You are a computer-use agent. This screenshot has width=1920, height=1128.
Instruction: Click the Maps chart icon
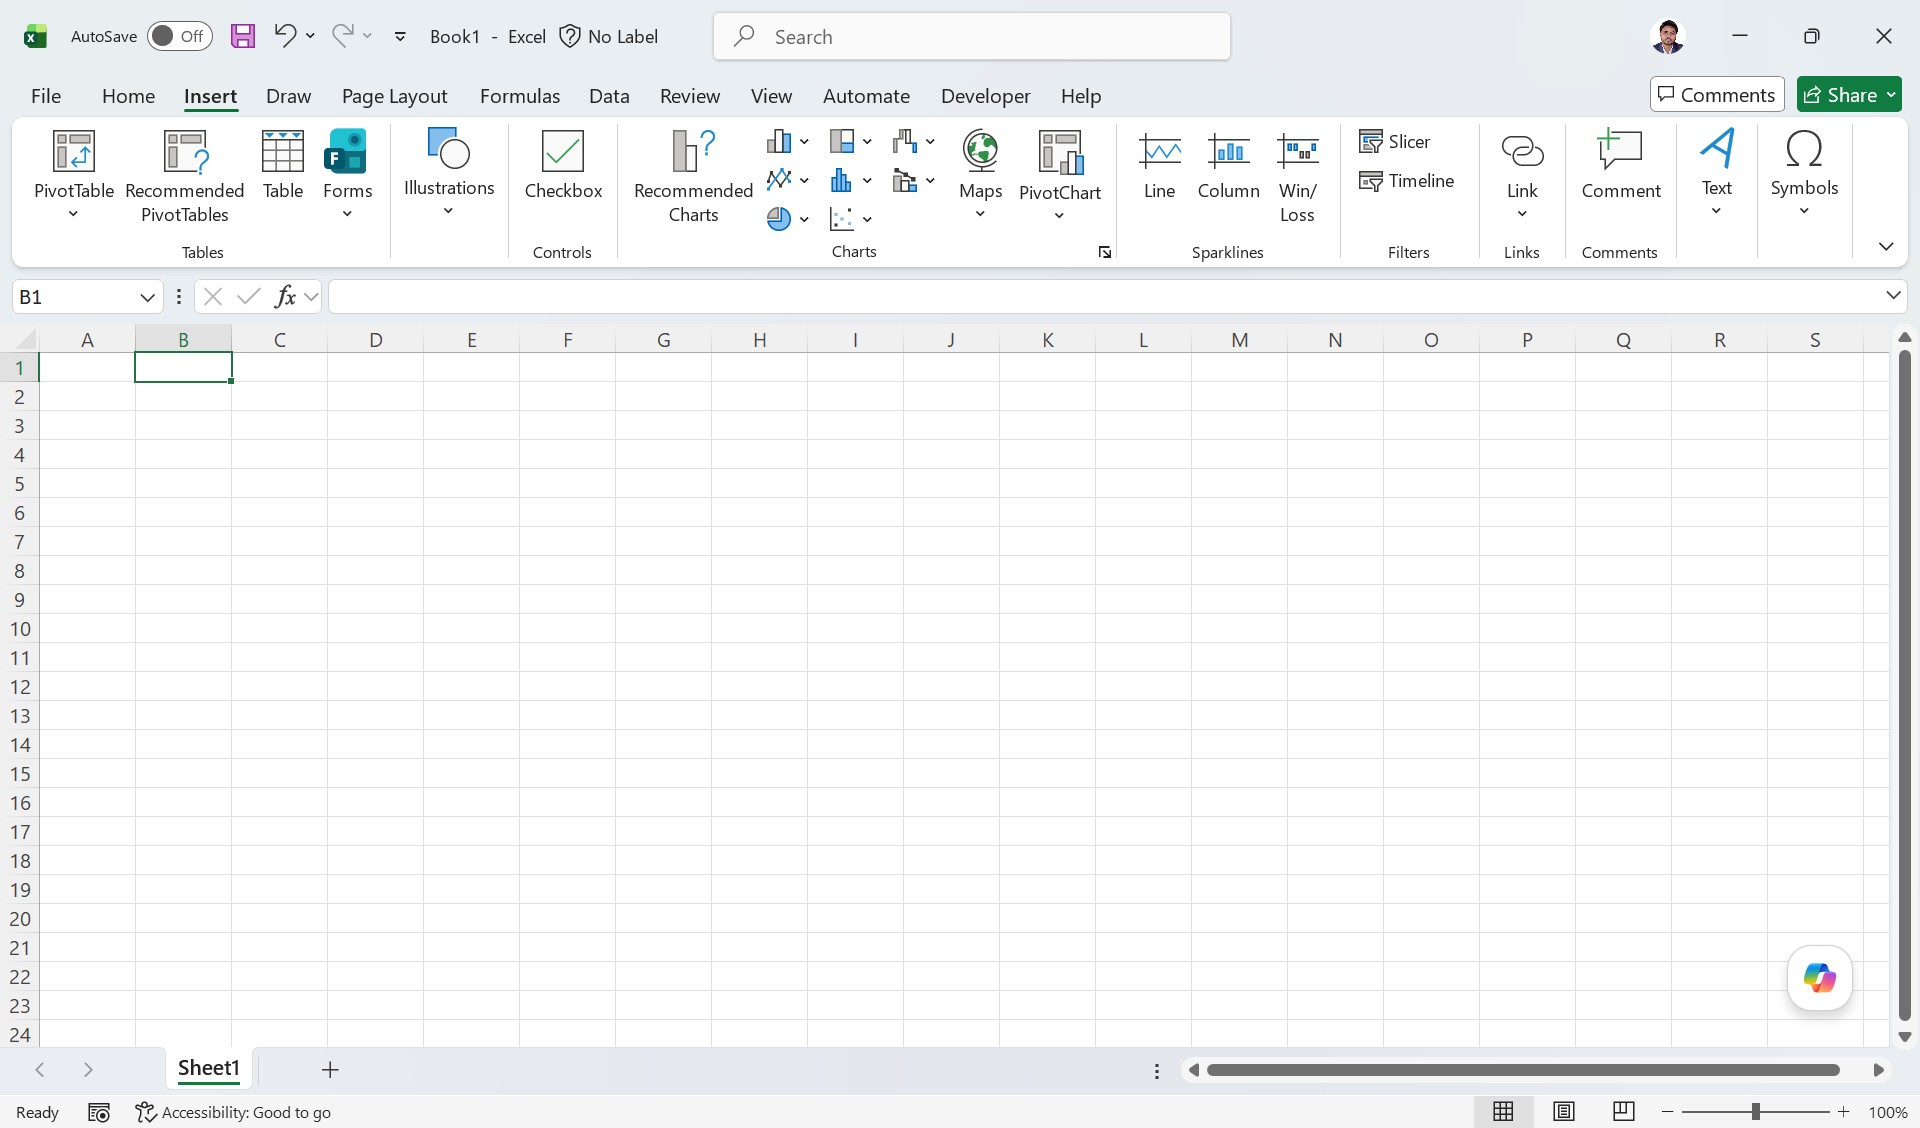coord(981,151)
